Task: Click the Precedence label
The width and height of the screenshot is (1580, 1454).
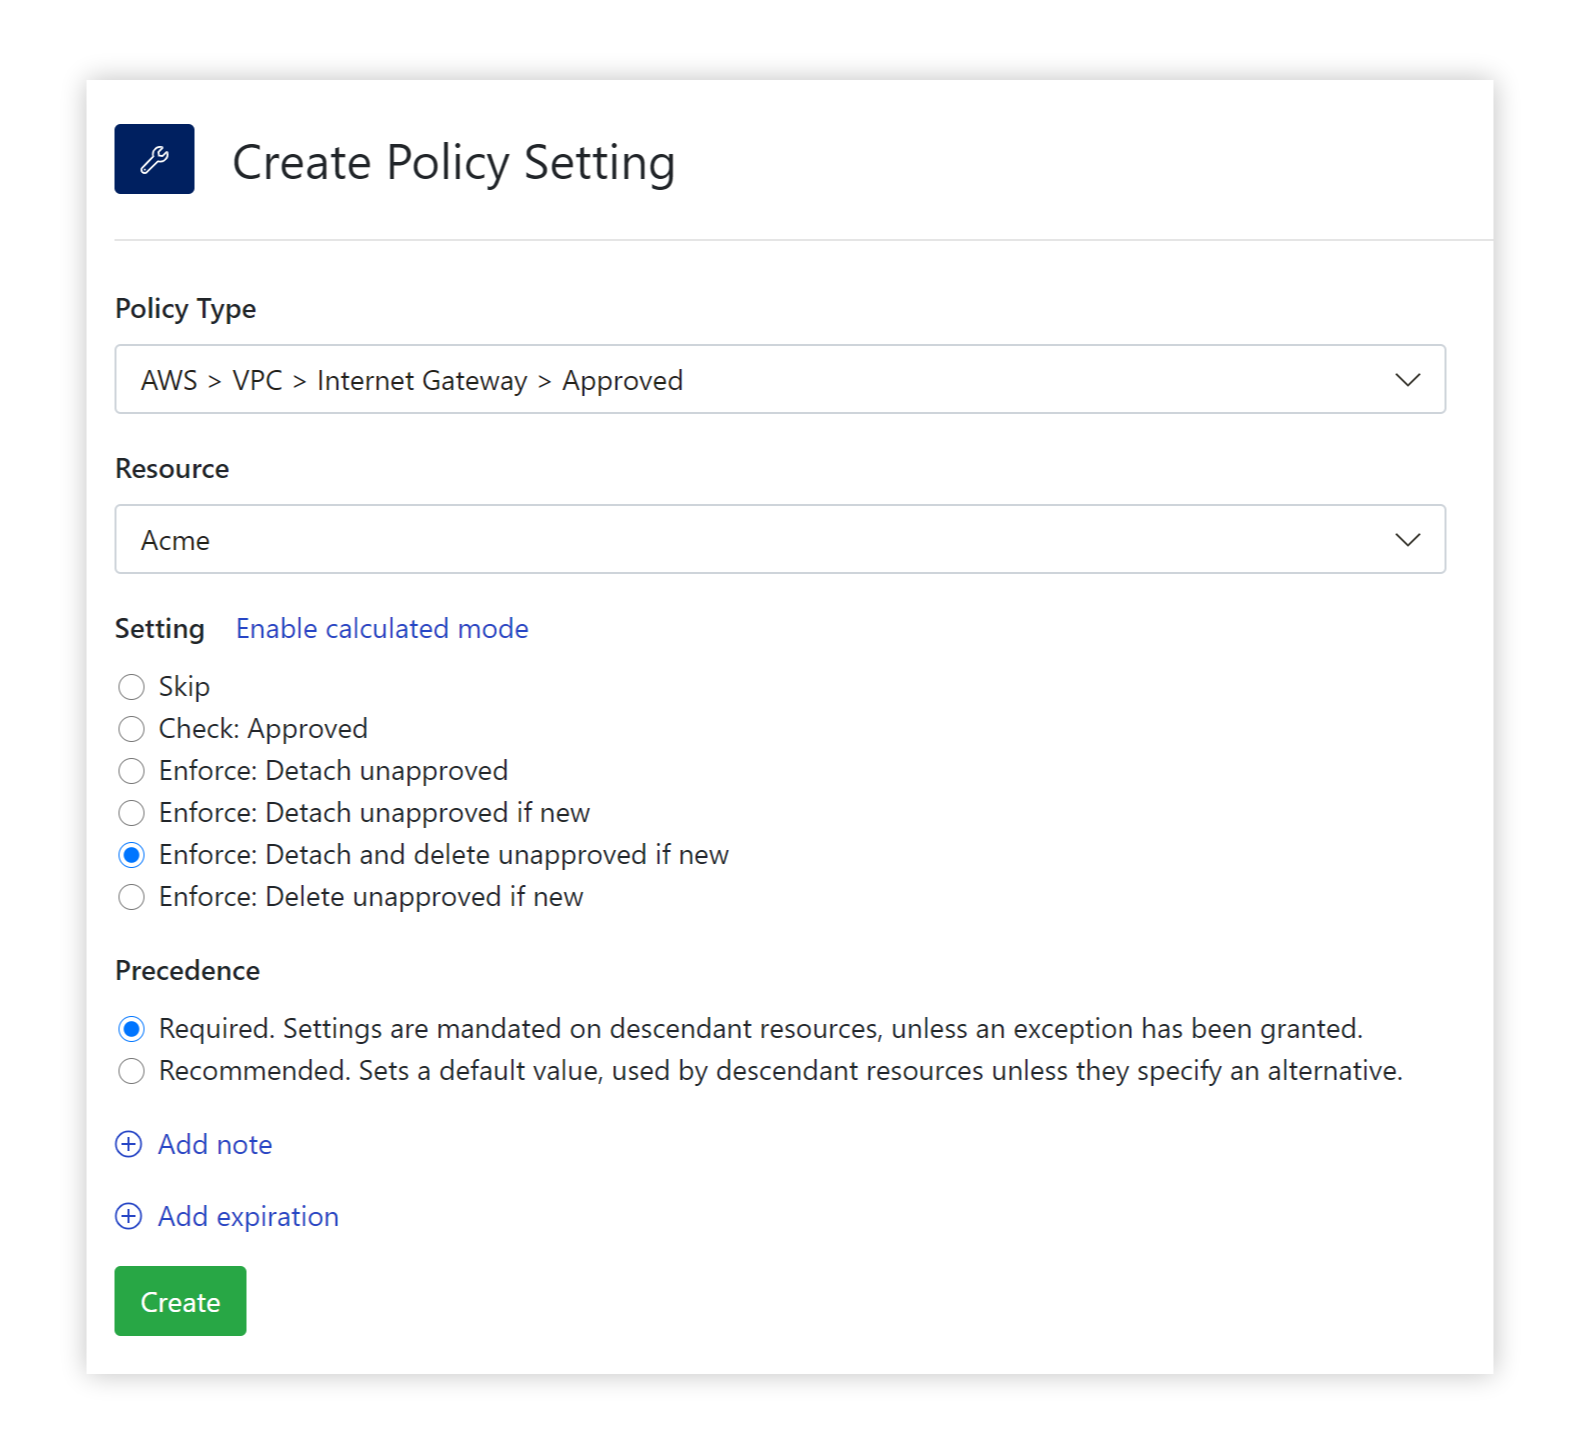Action: [187, 970]
